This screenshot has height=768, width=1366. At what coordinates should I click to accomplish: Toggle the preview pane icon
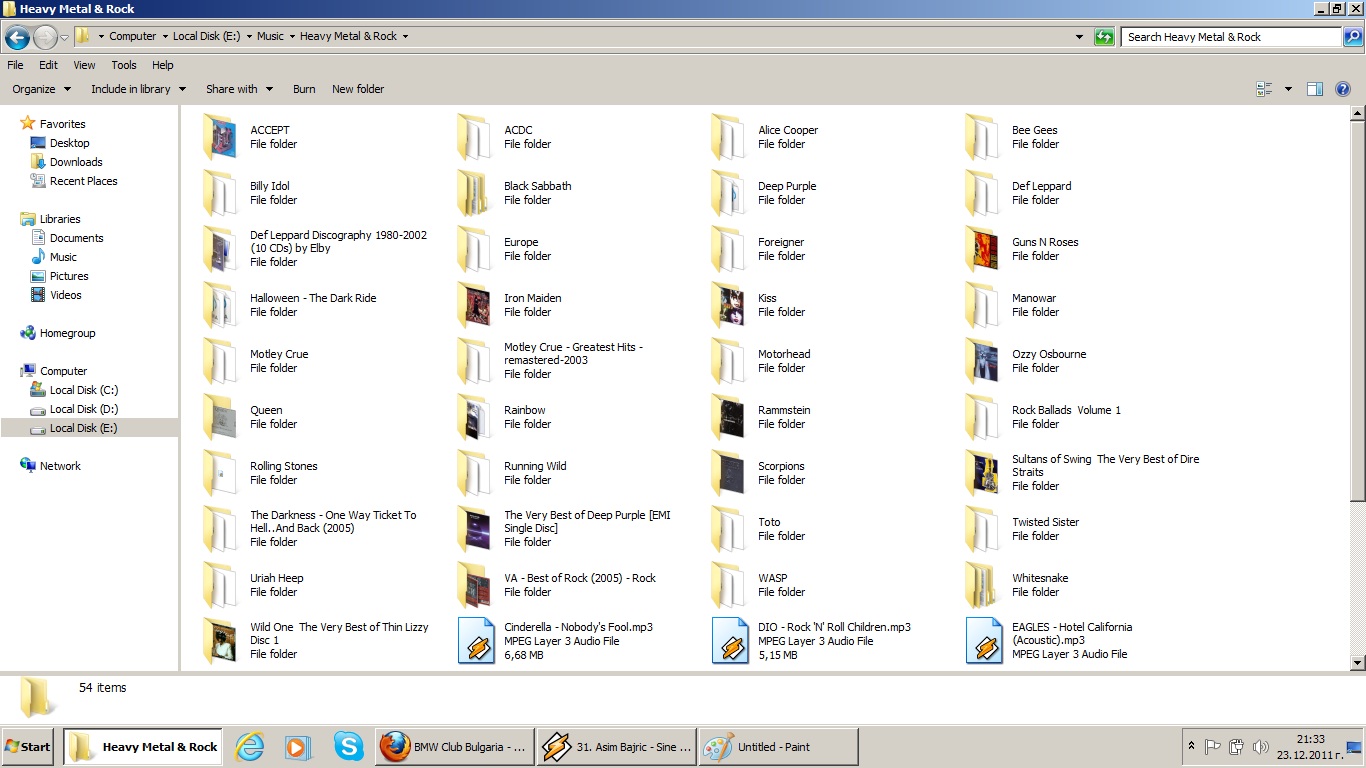(x=1315, y=89)
